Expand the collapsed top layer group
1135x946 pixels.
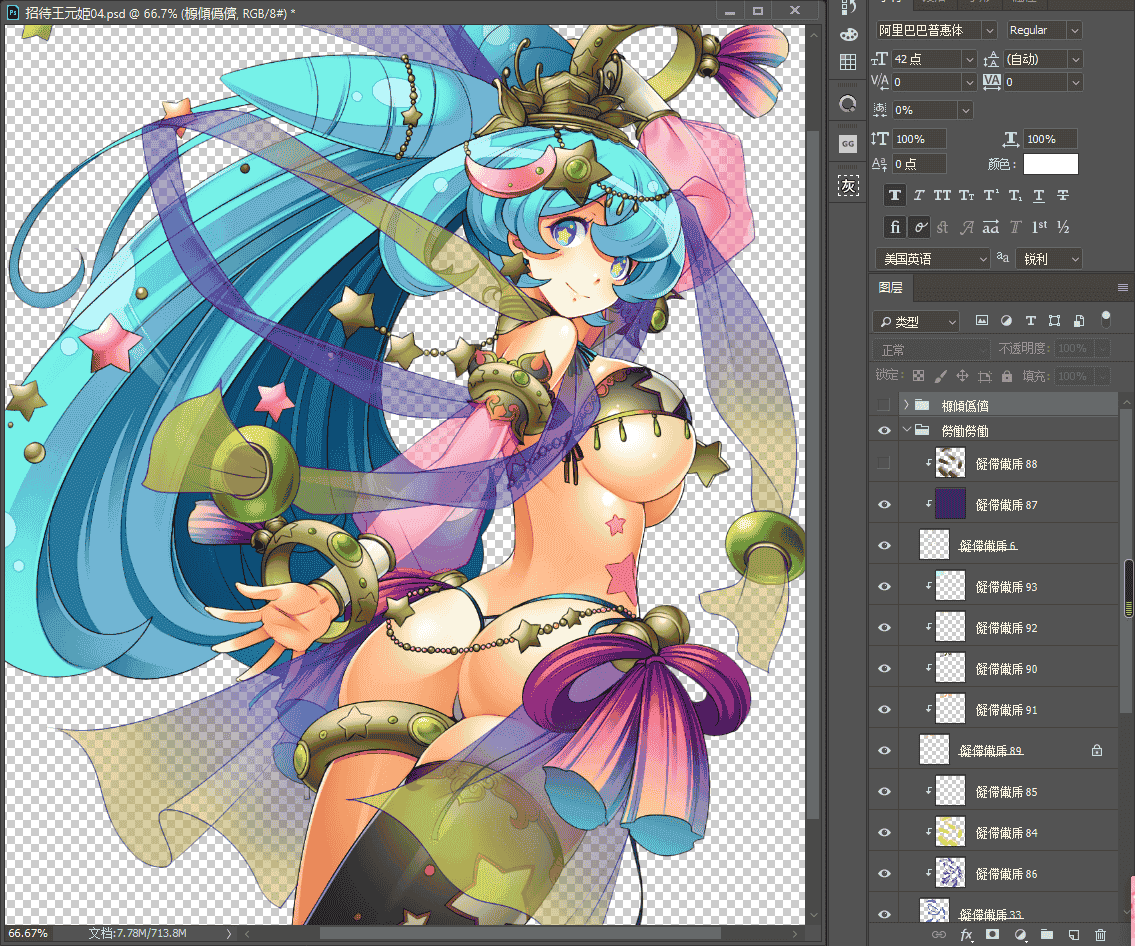(906, 405)
